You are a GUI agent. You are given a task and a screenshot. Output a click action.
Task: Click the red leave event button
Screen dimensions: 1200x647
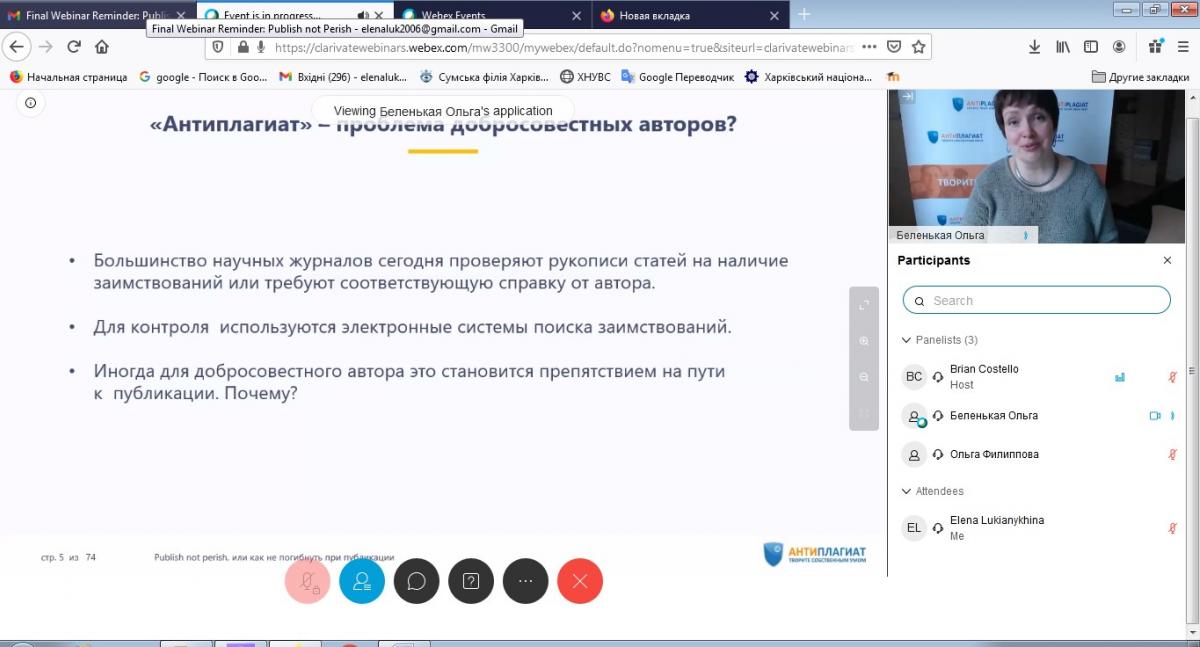[x=580, y=581]
